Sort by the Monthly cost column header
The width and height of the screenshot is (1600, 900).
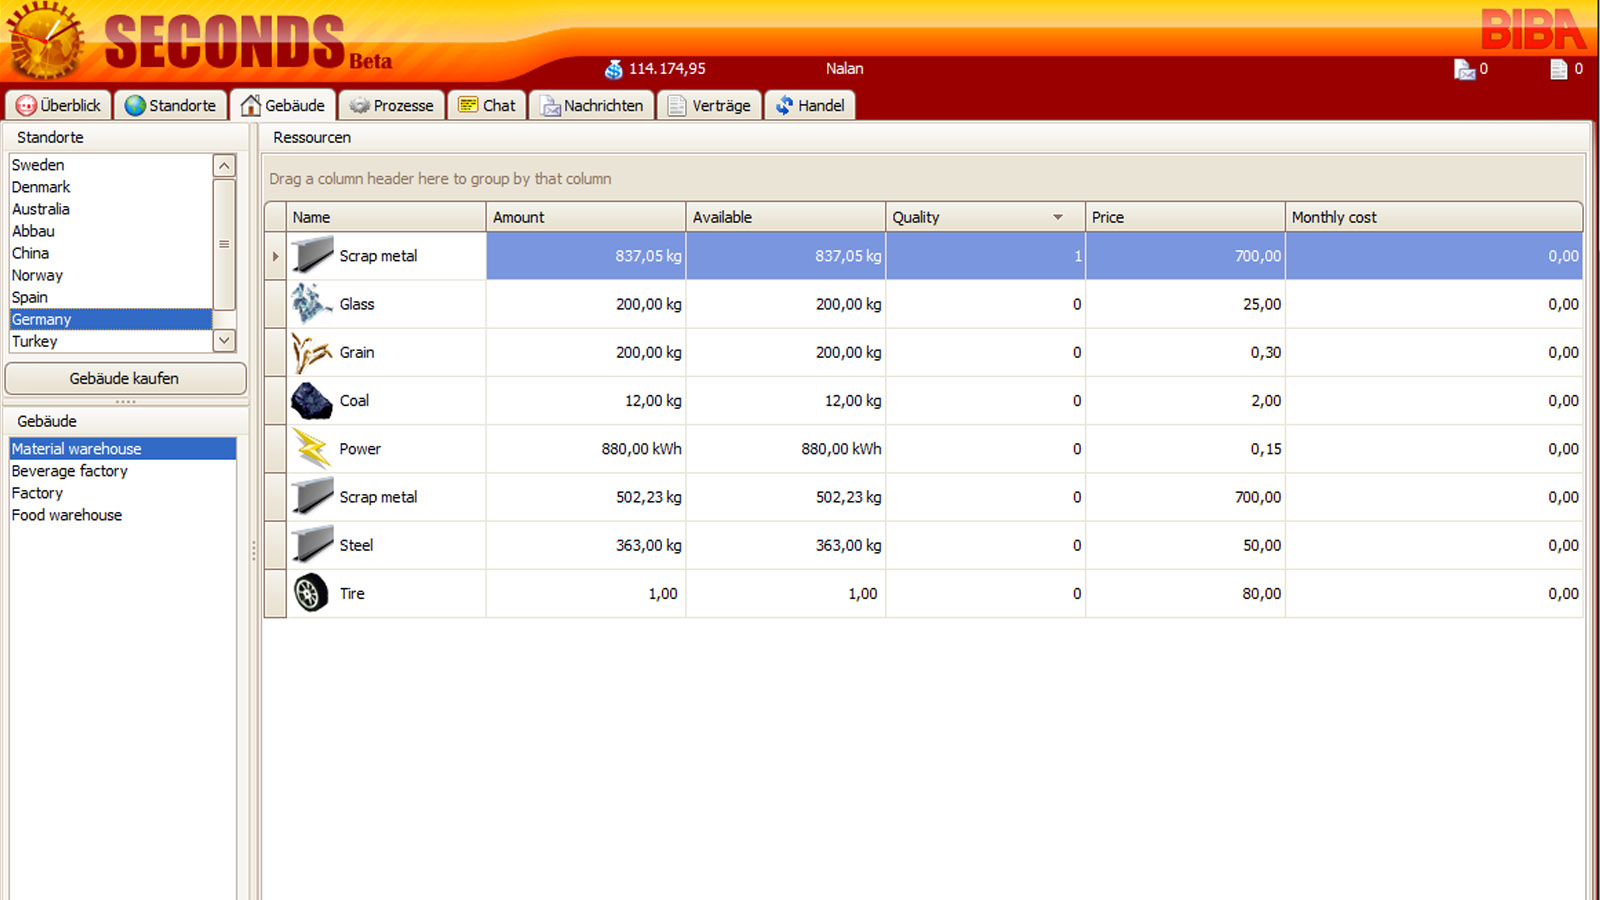(1333, 217)
